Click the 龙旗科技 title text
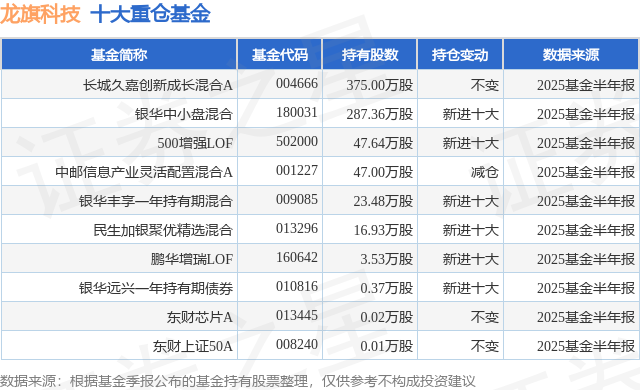The image size is (640, 390). [40, 14]
